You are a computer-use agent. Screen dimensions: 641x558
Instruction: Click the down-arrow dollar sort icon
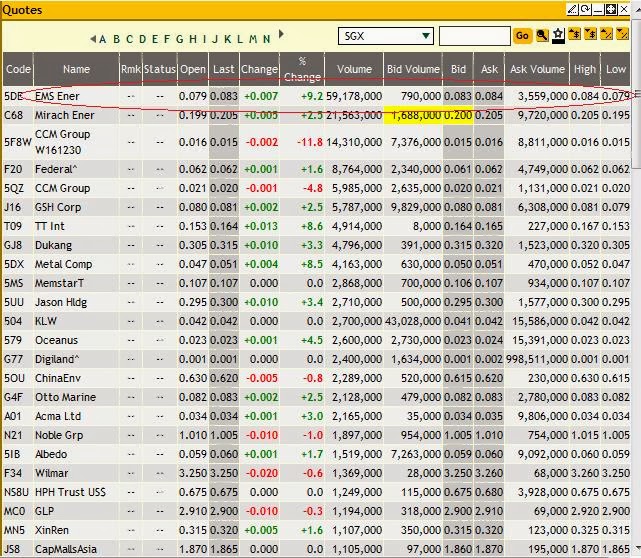click(590, 34)
